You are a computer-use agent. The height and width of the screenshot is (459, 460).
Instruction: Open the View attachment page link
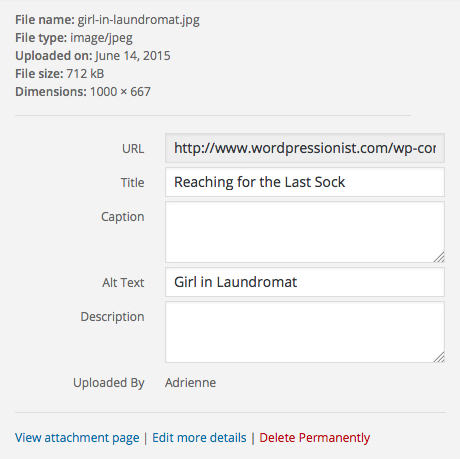coord(77,438)
